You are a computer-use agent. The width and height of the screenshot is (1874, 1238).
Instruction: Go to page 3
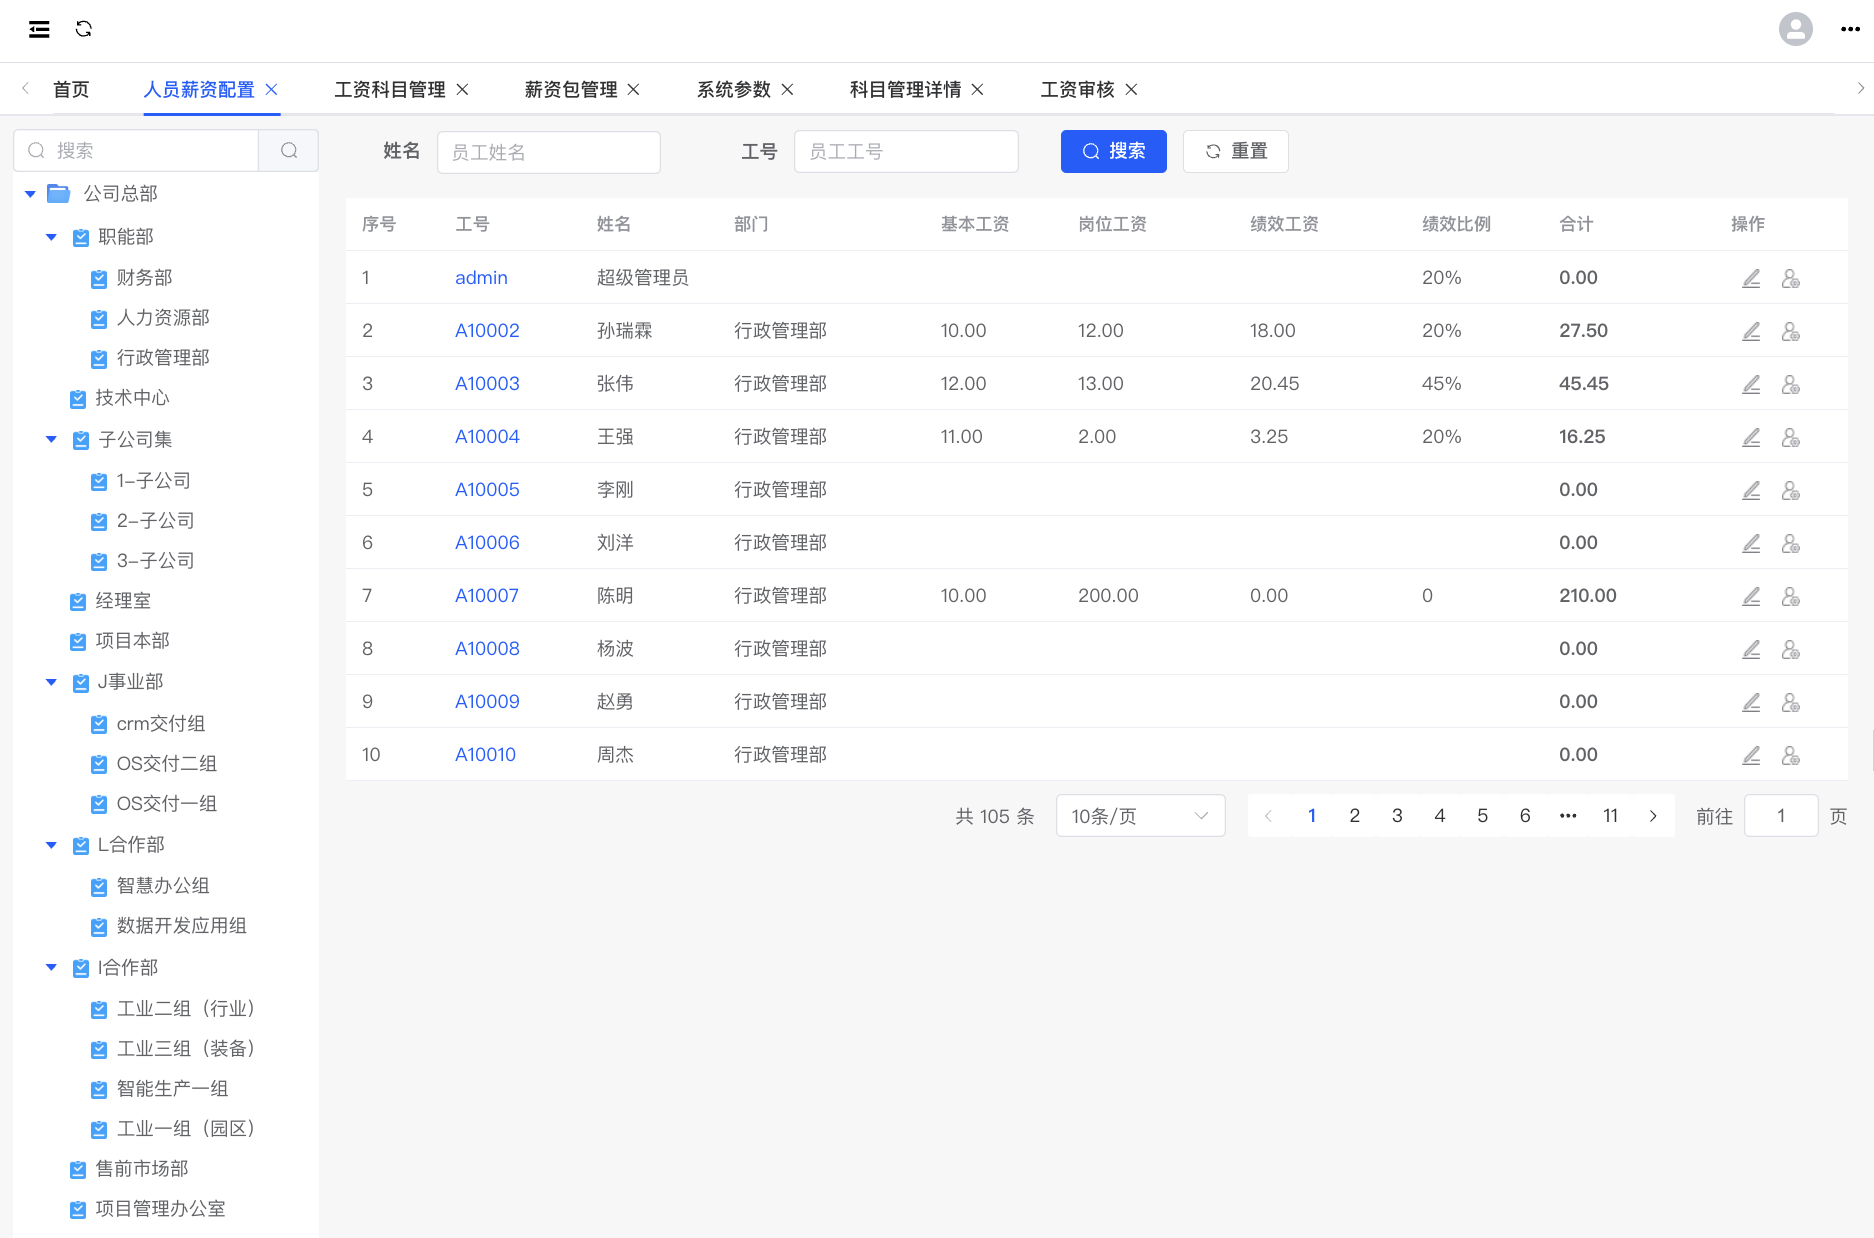pyautogui.click(x=1397, y=816)
